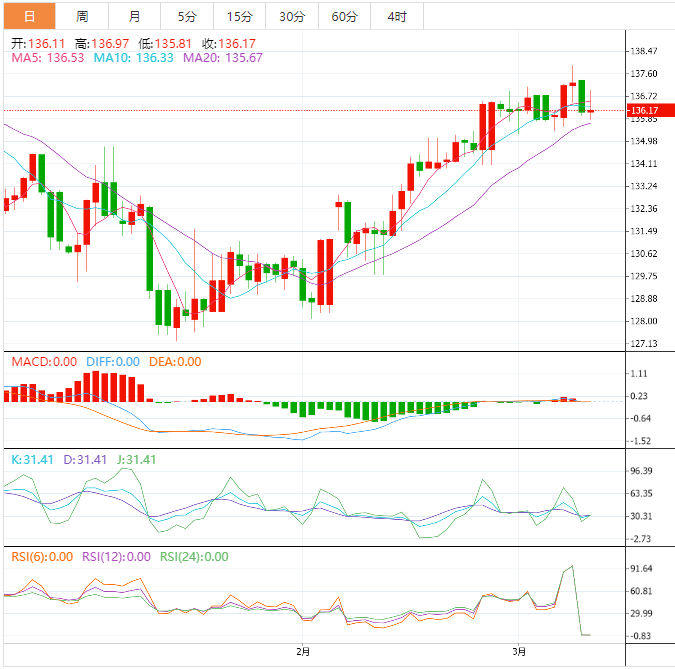675x669 pixels.
Task: Open the 15分 timeframe tab
Action: coord(240,16)
